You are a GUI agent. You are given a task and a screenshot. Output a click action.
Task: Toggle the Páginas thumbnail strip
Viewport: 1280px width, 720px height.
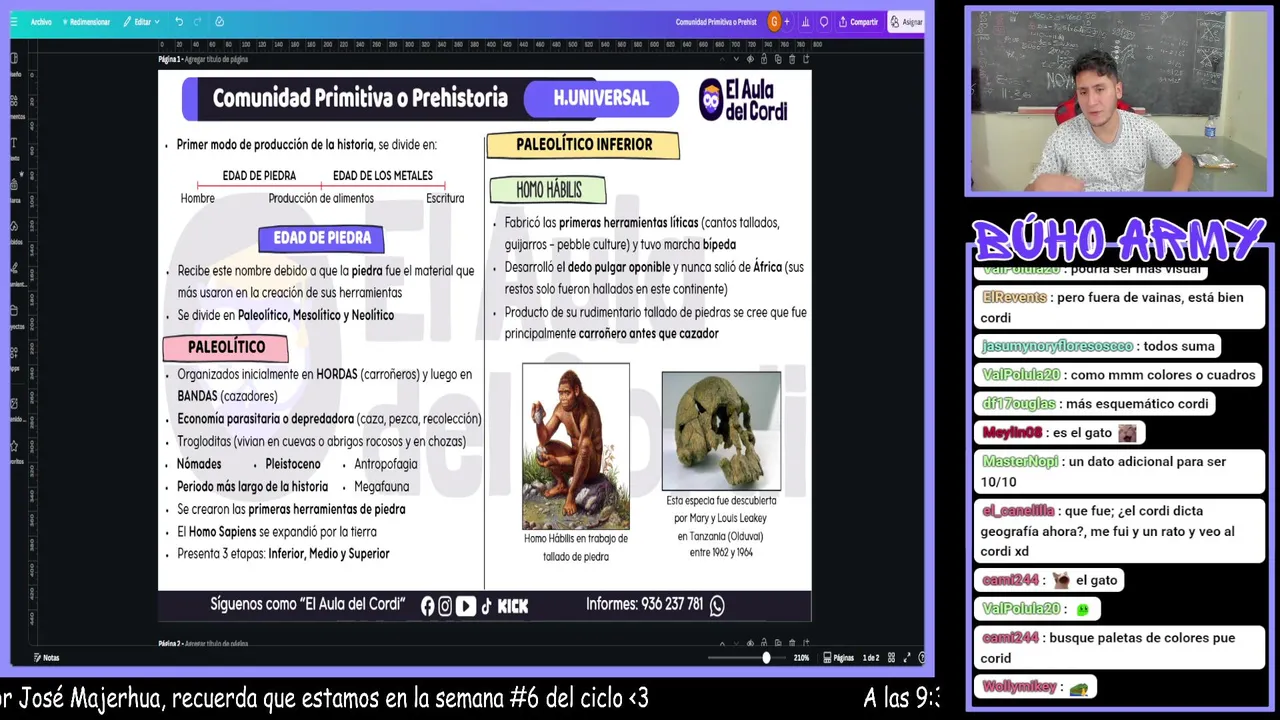coord(838,657)
